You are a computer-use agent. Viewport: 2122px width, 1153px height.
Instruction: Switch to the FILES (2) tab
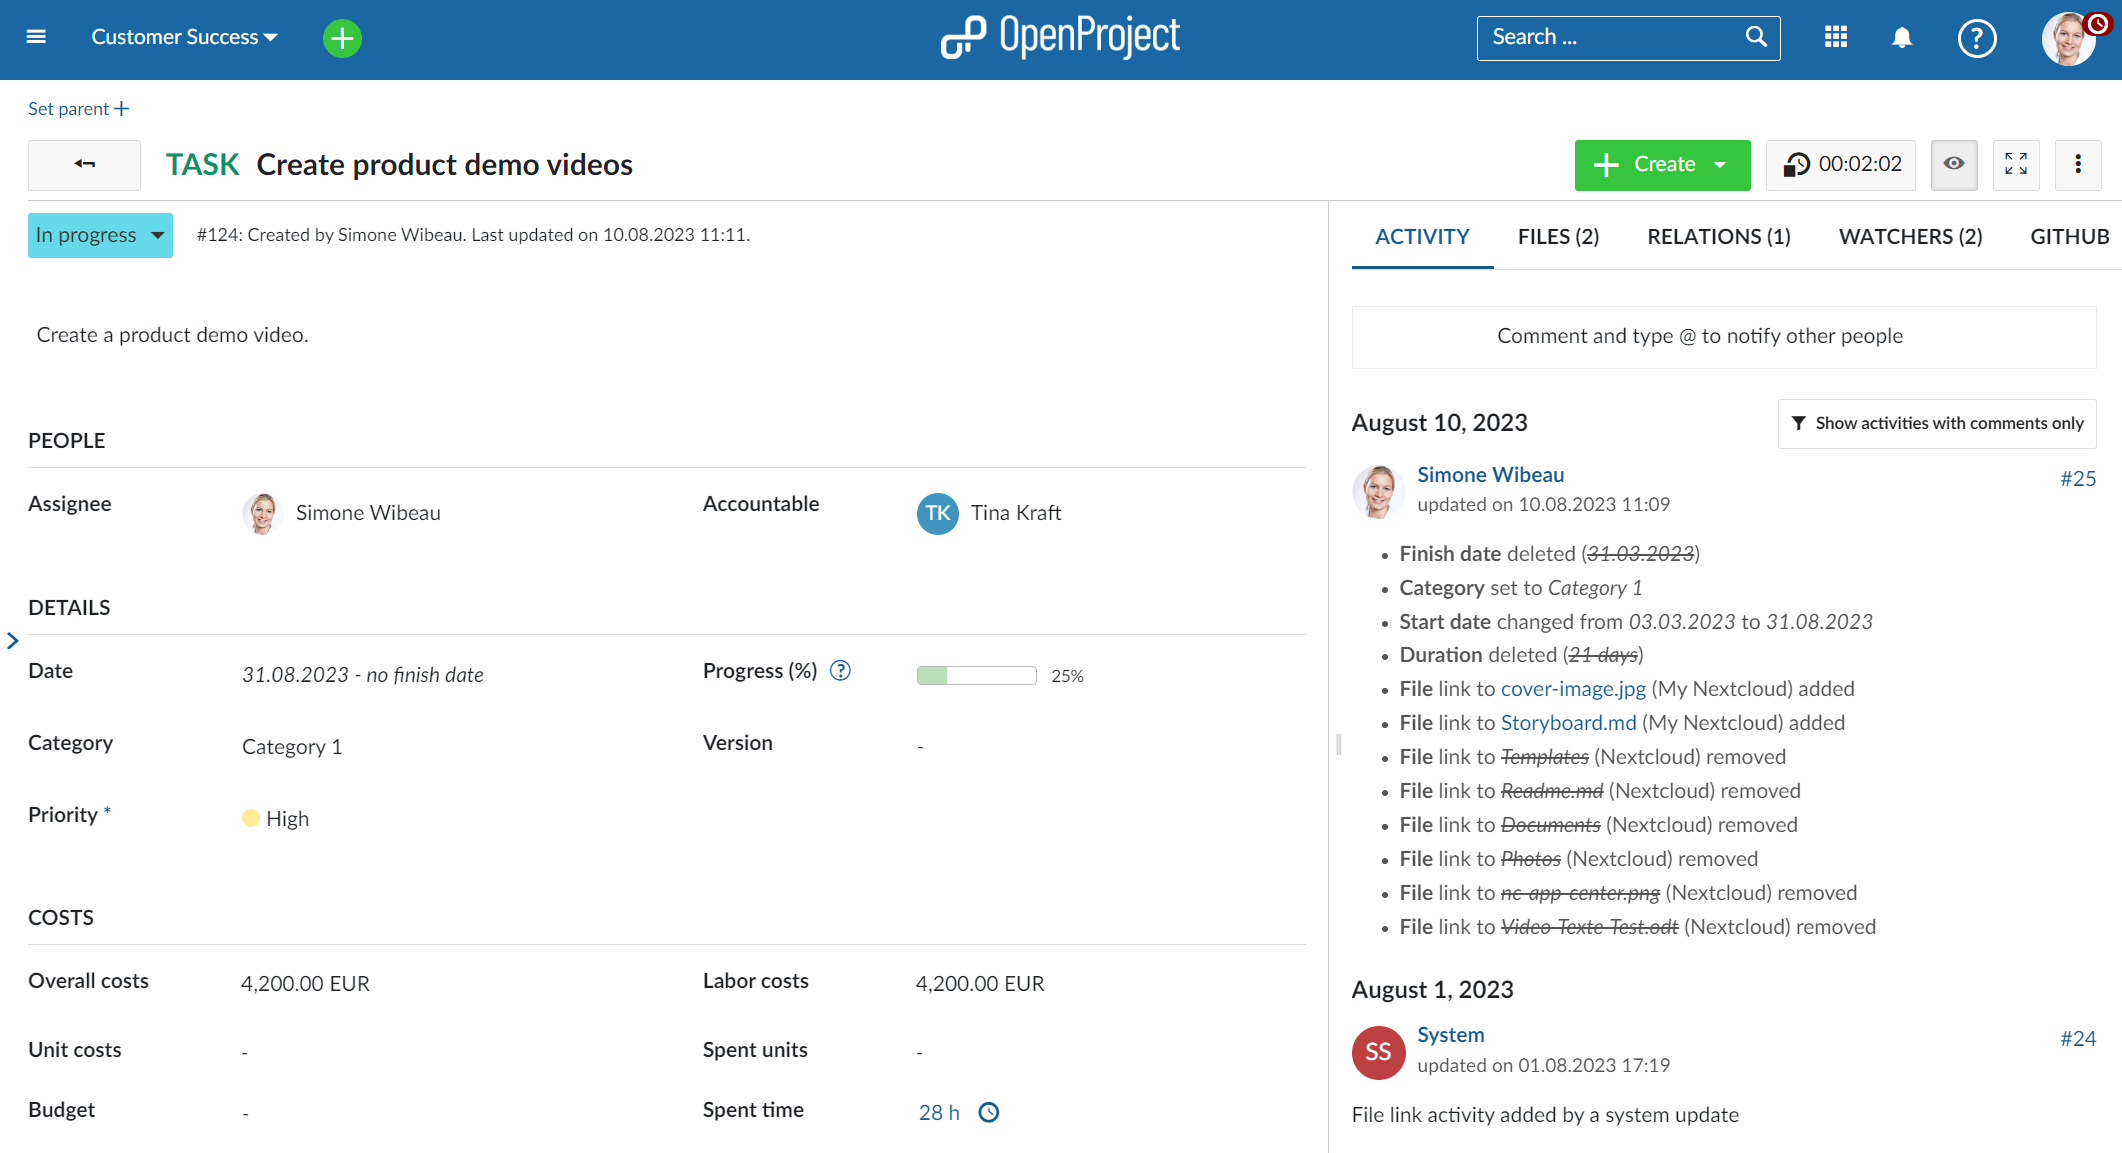point(1558,236)
